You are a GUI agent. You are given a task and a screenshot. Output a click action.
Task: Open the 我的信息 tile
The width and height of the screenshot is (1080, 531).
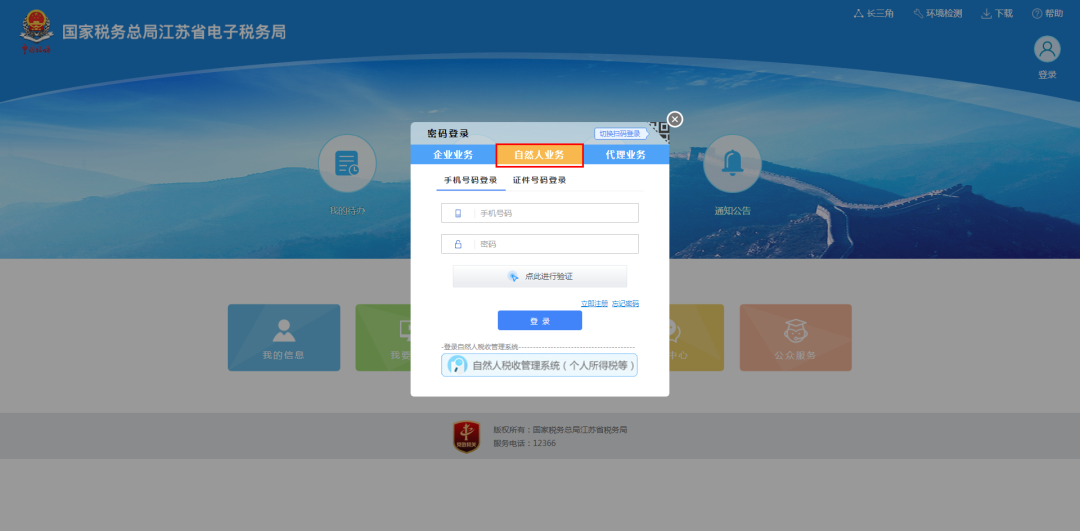pos(284,337)
